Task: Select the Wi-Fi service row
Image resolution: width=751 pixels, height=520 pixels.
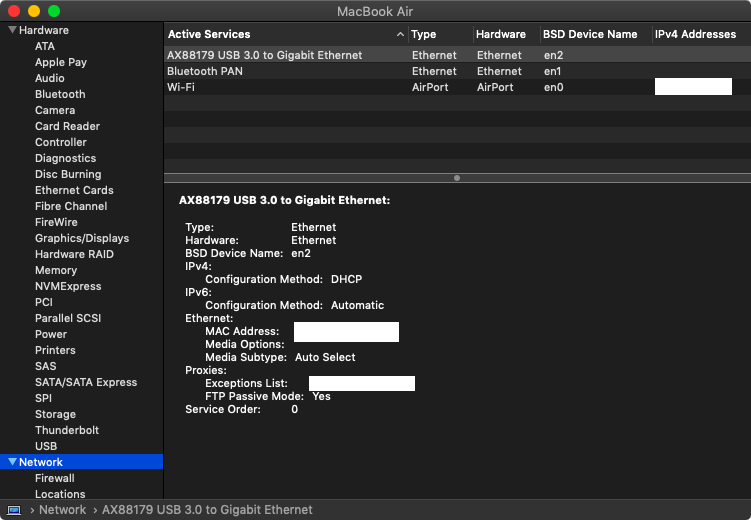Action: point(457,87)
